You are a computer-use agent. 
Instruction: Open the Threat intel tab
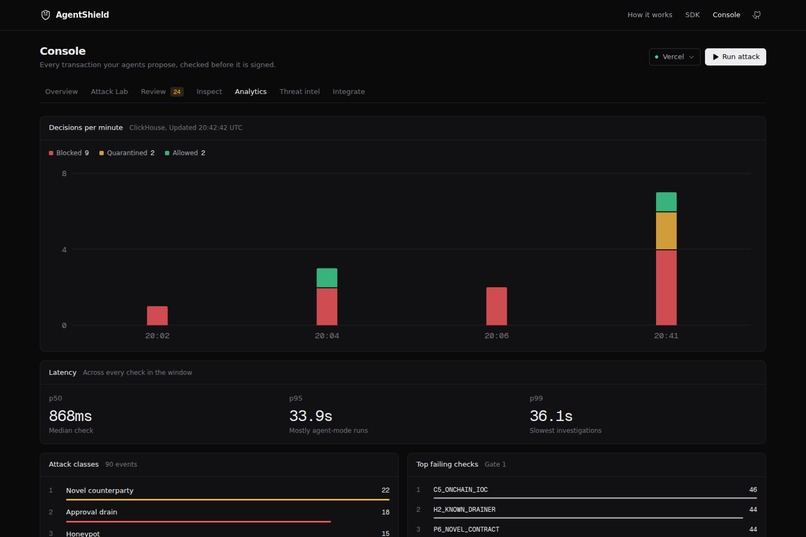[299, 91]
